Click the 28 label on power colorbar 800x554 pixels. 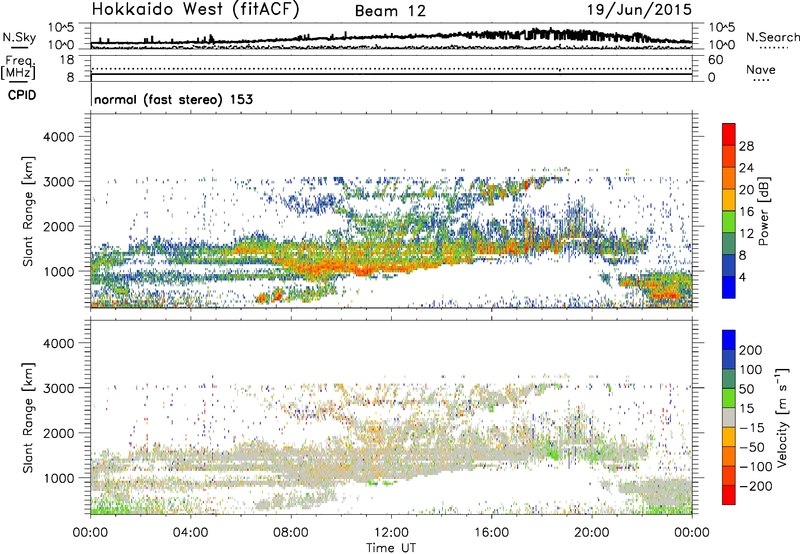pyautogui.click(x=746, y=146)
